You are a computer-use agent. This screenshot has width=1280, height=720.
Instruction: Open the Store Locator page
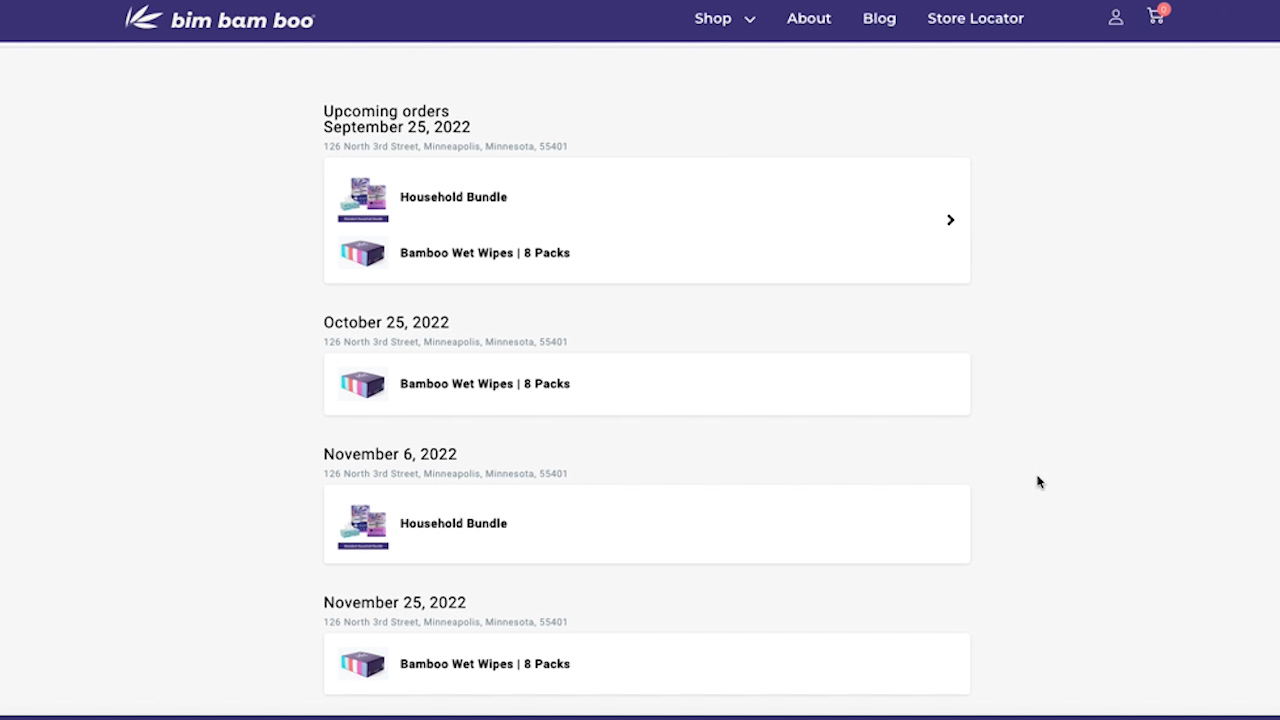coord(976,18)
